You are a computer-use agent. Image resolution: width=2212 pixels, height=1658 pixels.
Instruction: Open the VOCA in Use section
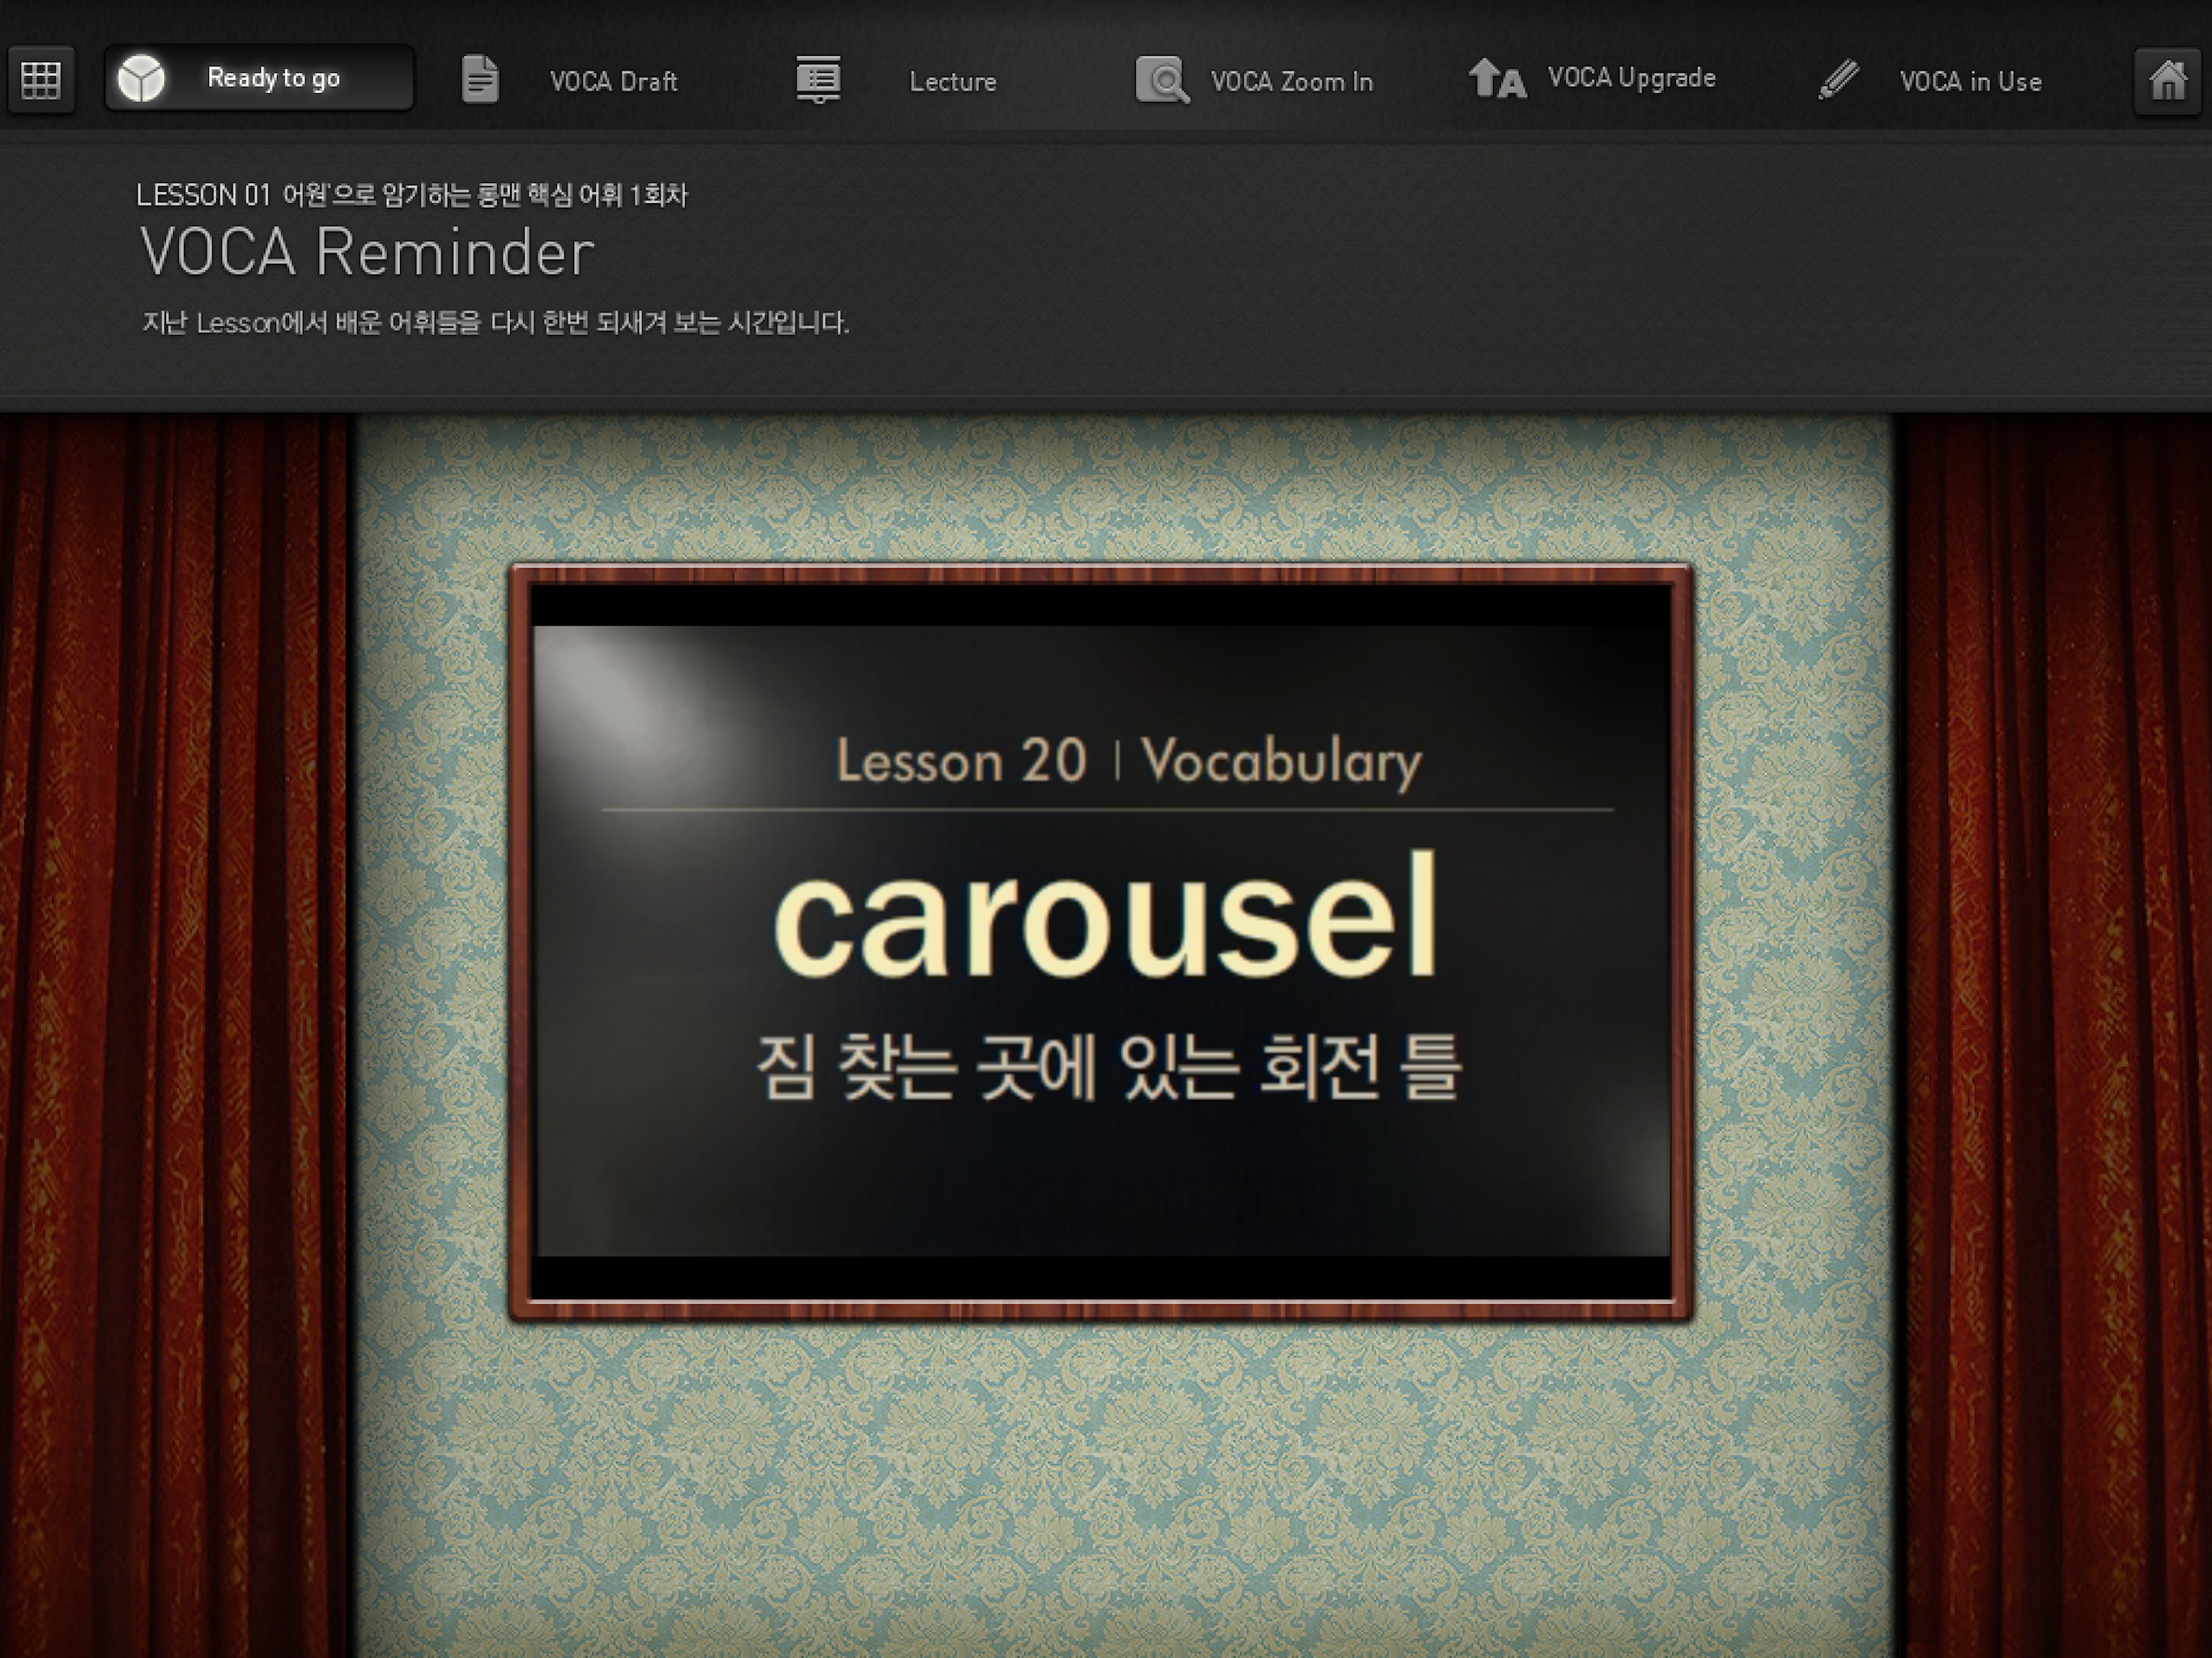coord(1970,81)
